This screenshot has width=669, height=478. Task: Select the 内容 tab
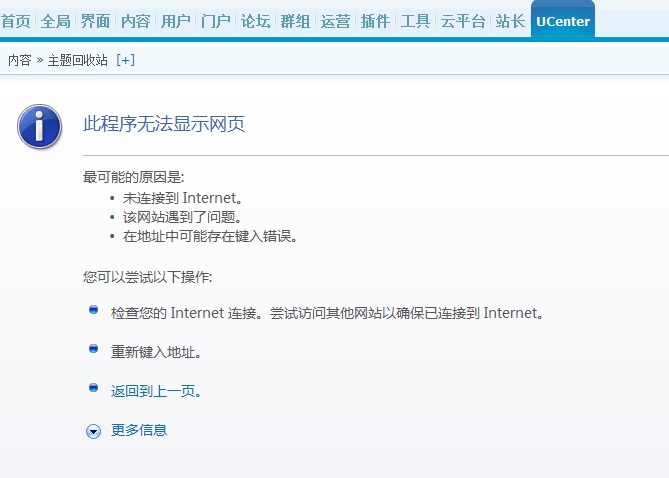pos(135,21)
